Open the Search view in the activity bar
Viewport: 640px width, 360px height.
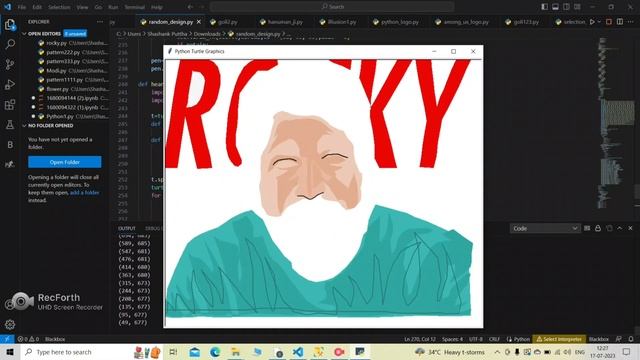tap(10, 44)
